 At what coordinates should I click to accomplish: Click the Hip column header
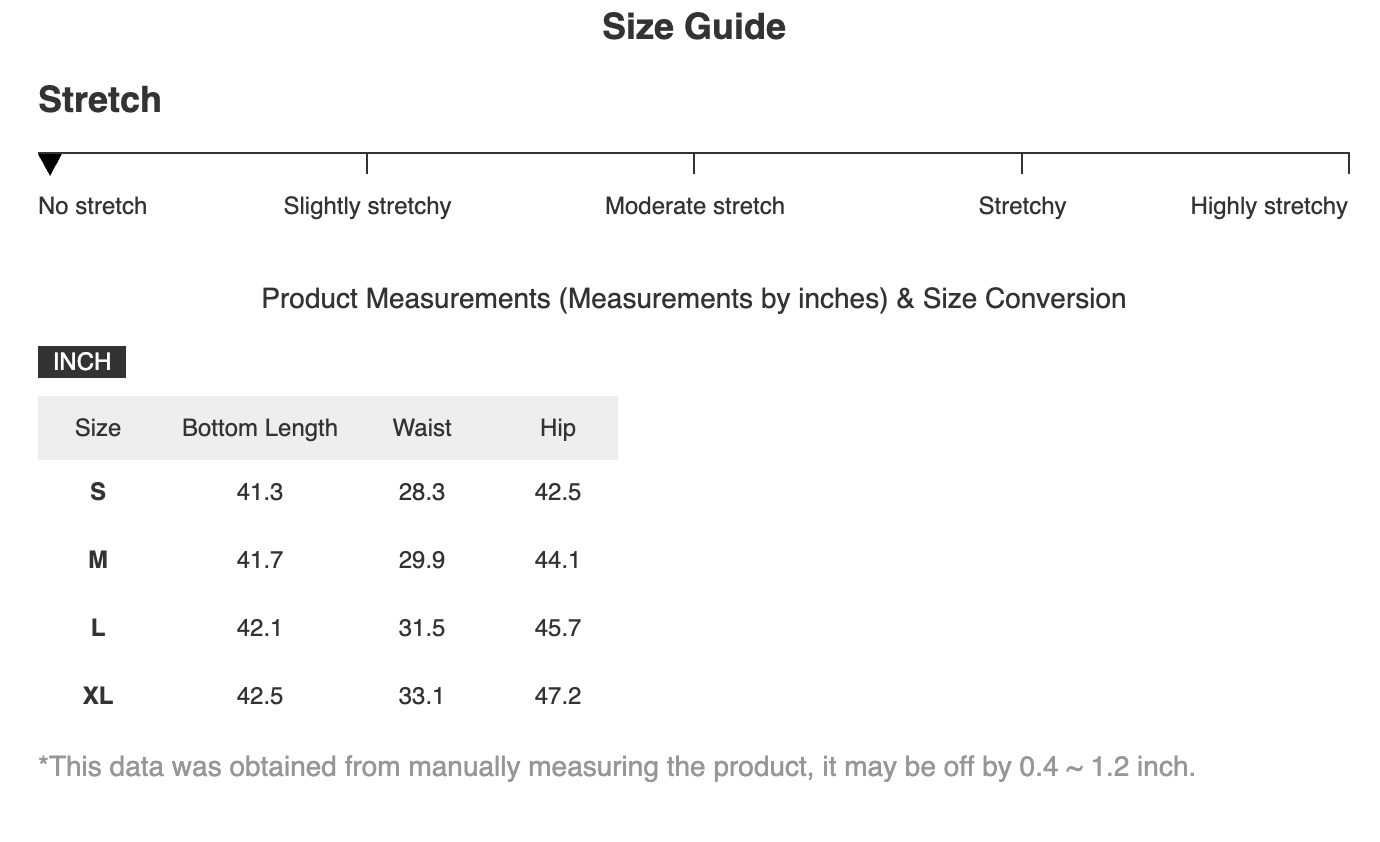pyautogui.click(x=558, y=428)
